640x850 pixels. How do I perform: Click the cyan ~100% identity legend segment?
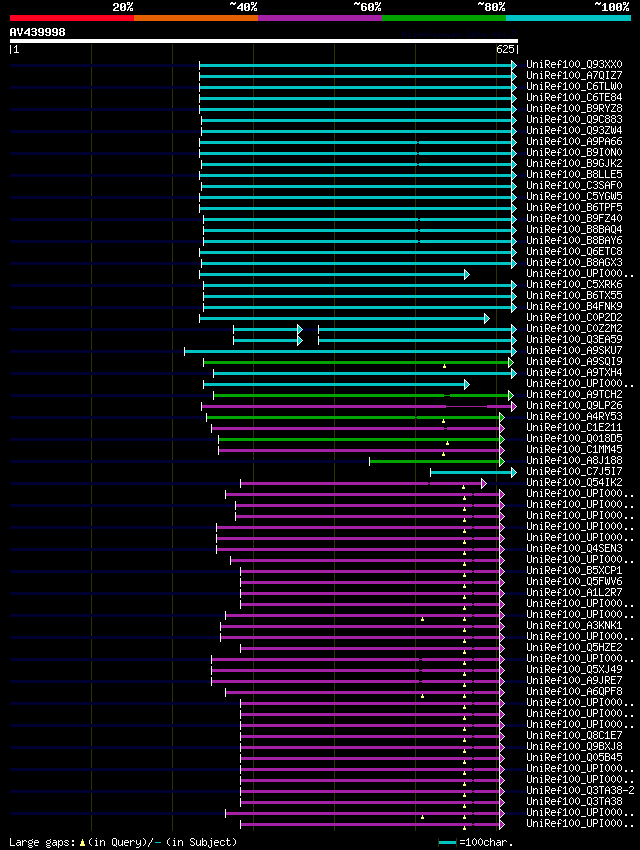568,18
